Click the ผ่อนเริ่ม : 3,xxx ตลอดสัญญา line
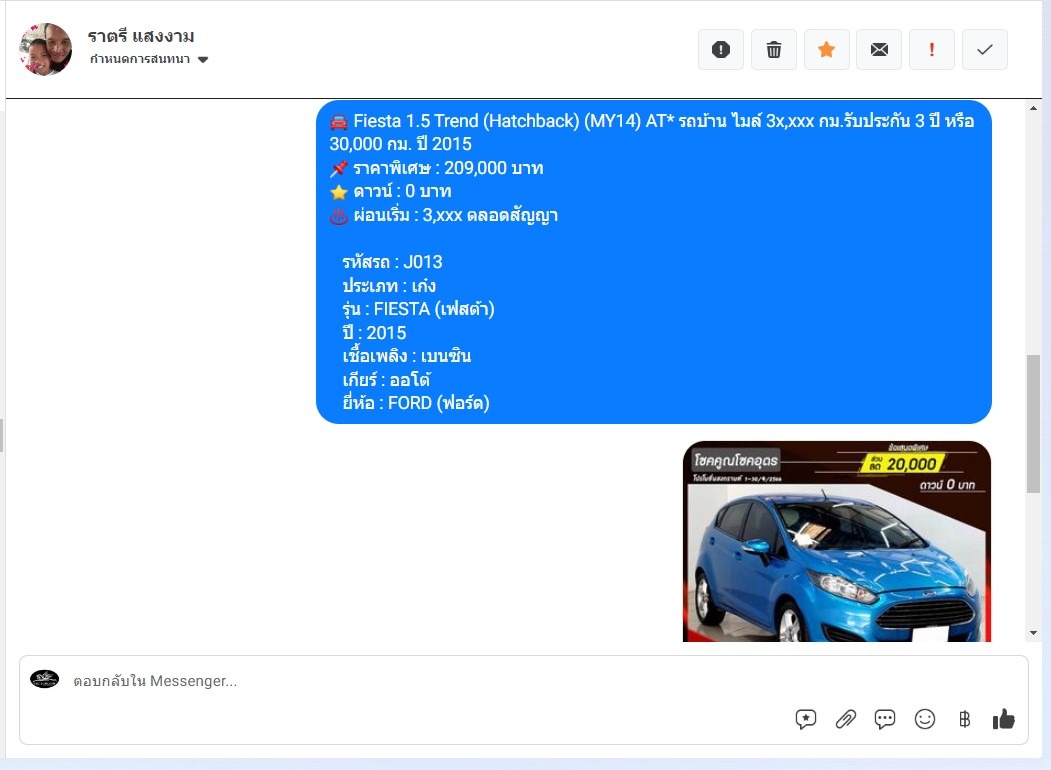The image size is (1051, 770). point(444,215)
